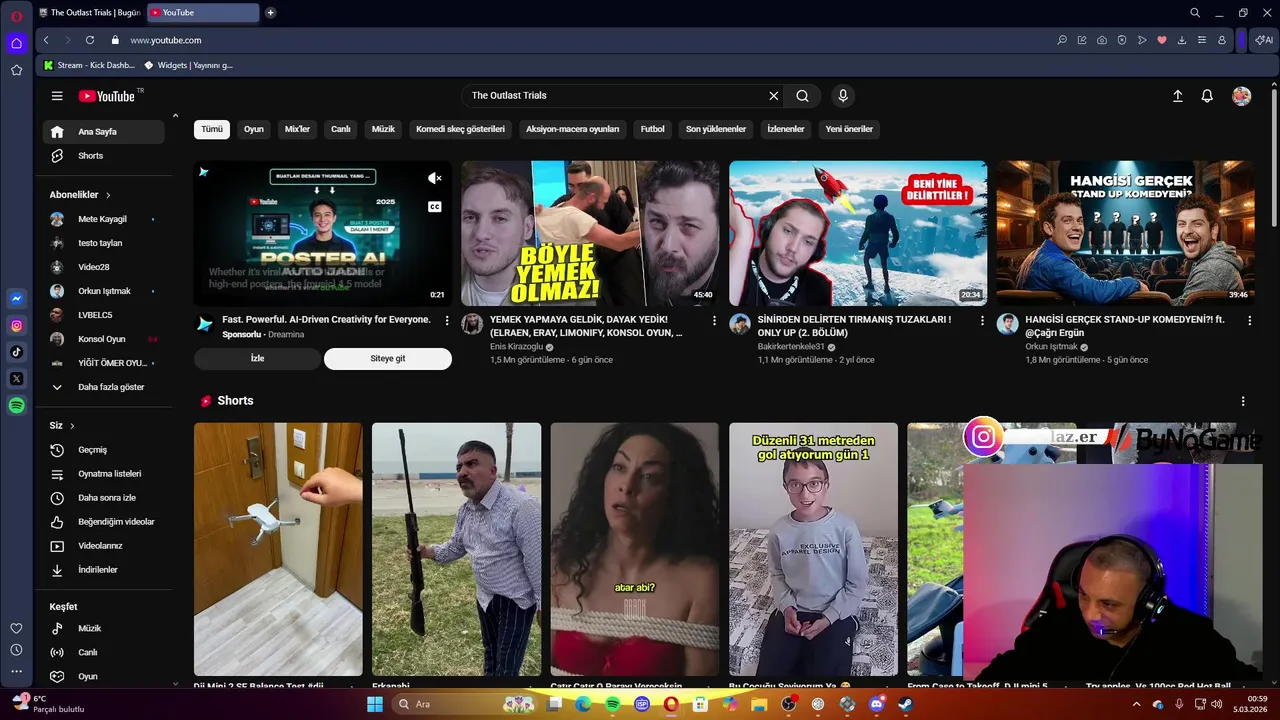
Task: Expand the Abonelikler section chevron
Action: click(x=108, y=195)
